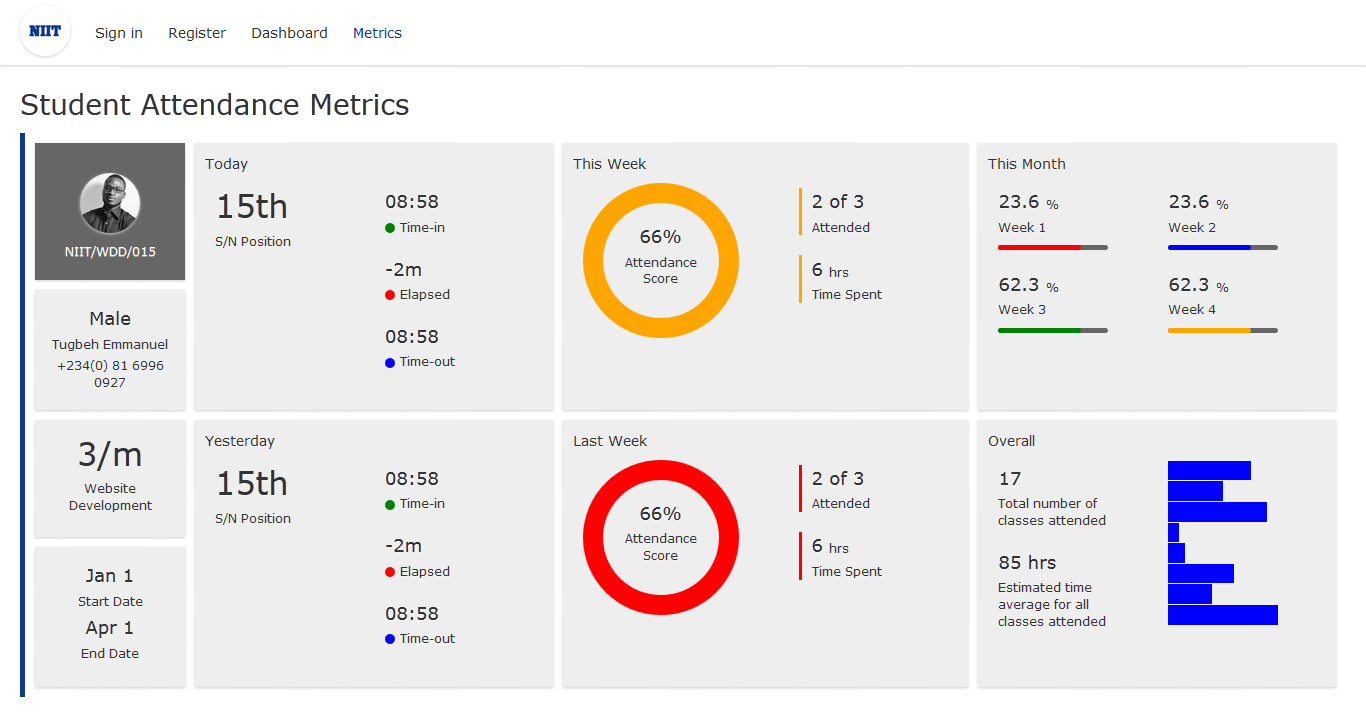1366x722 pixels.
Task: Click the 17 total classes attended value
Action: point(1010,479)
